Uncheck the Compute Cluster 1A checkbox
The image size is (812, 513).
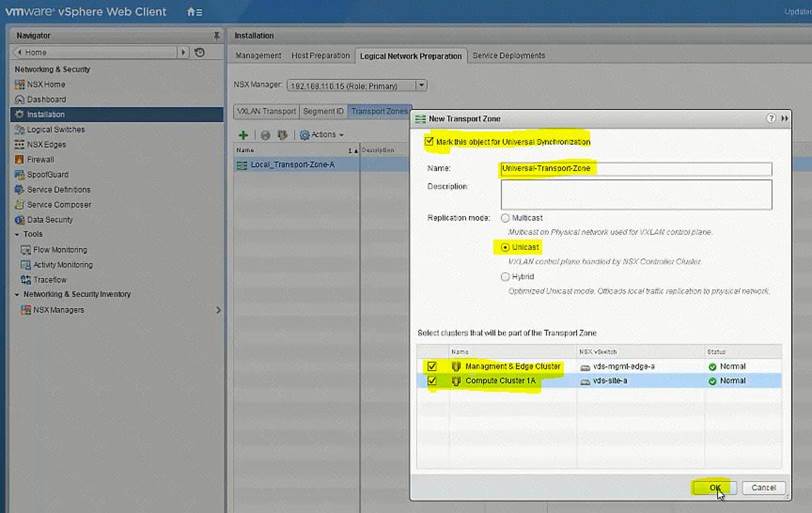pyautogui.click(x=431, y=381)
